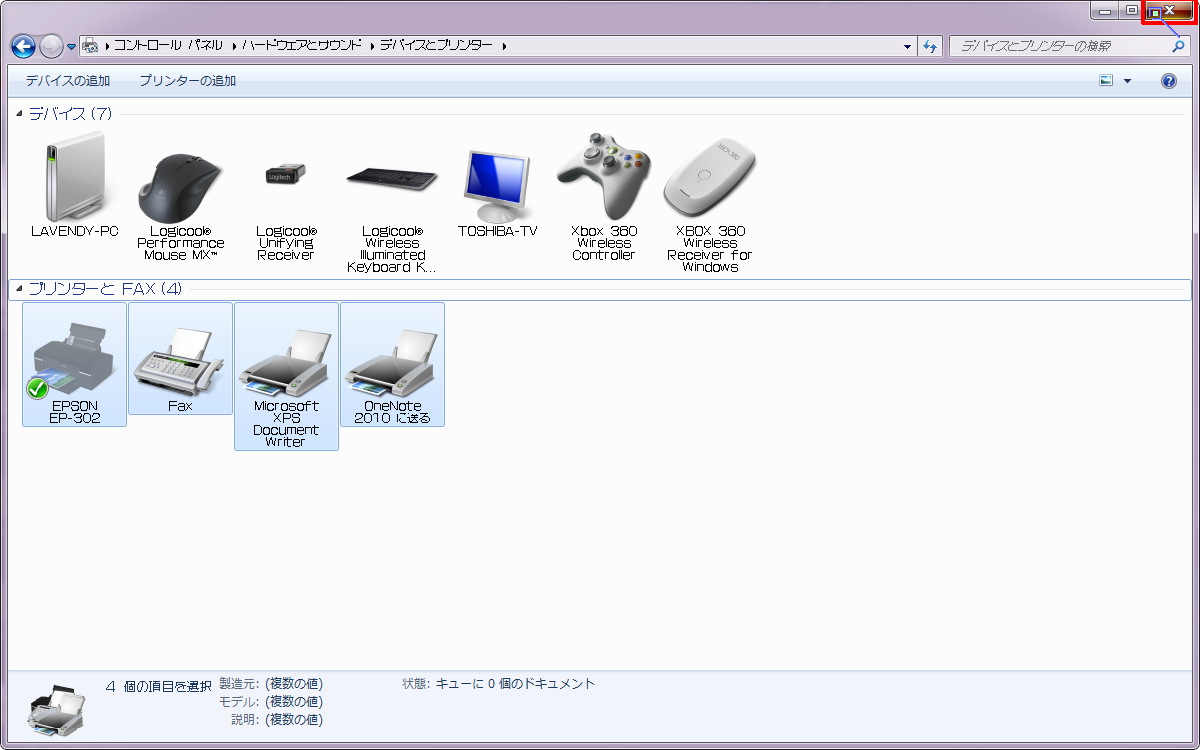Click the change view icon

coord(1106,81)
